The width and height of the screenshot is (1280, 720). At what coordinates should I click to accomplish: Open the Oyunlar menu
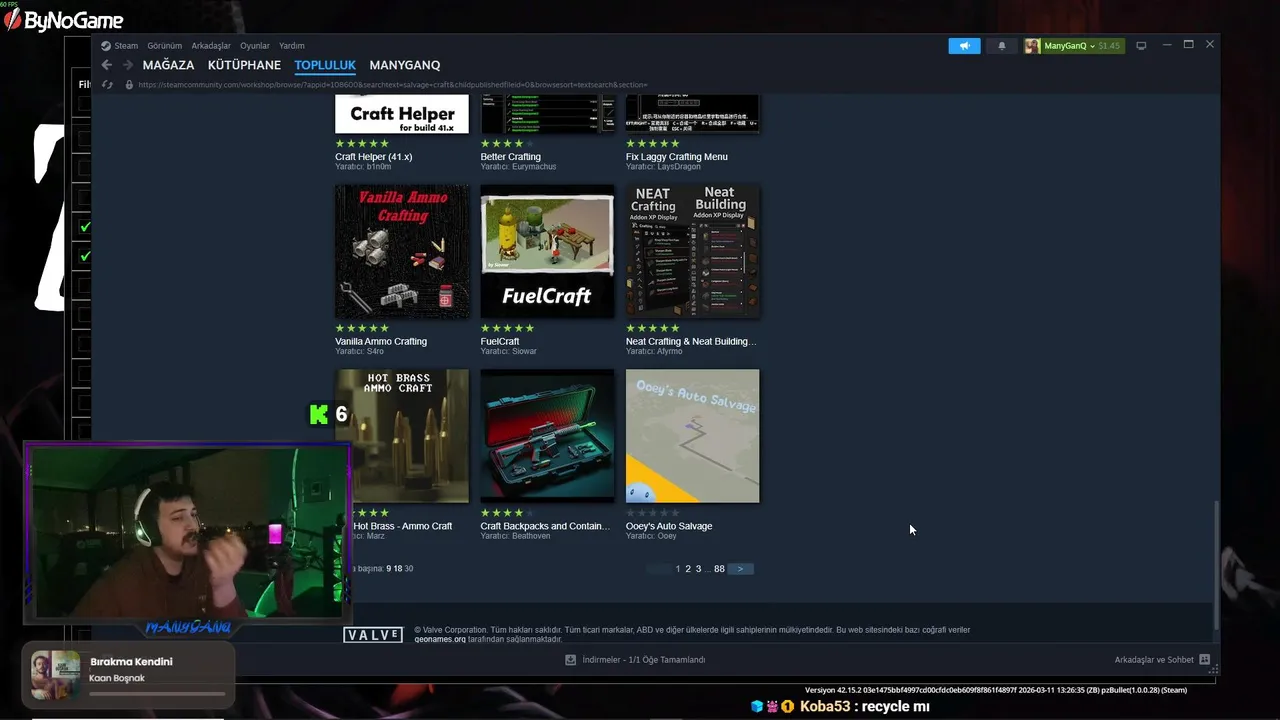(x=255, y=45)
